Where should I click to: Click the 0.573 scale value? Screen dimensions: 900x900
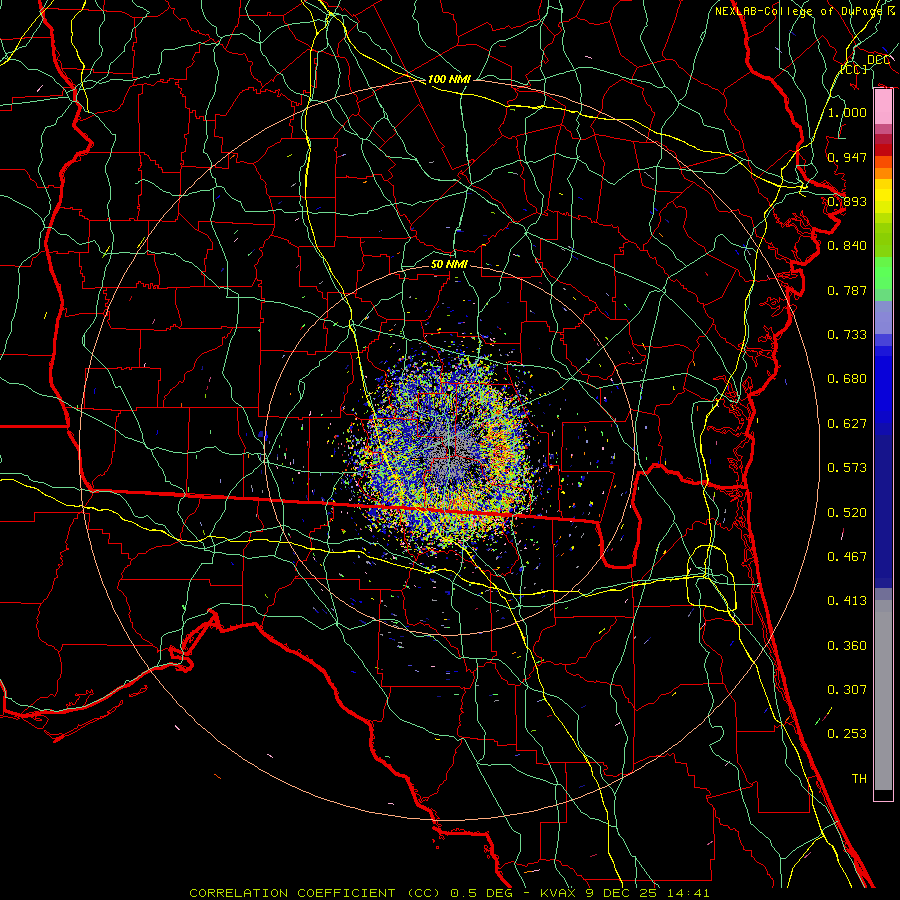[x=847, y=468]
